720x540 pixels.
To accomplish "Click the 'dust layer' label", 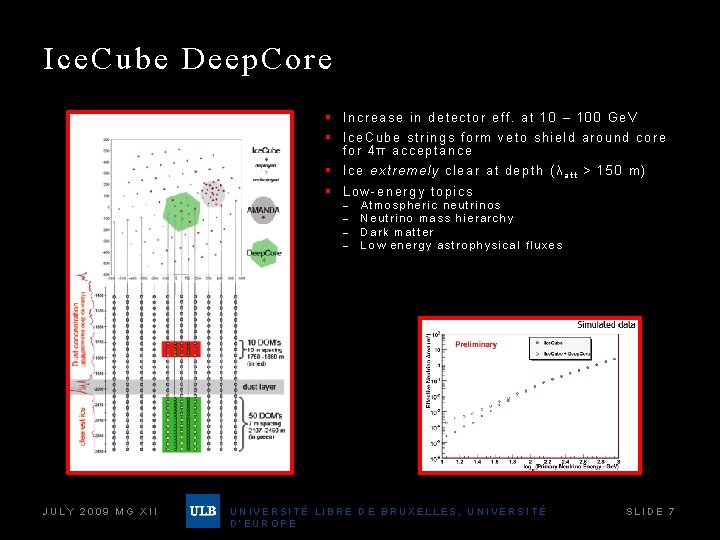I will click(x=259, y=387).
